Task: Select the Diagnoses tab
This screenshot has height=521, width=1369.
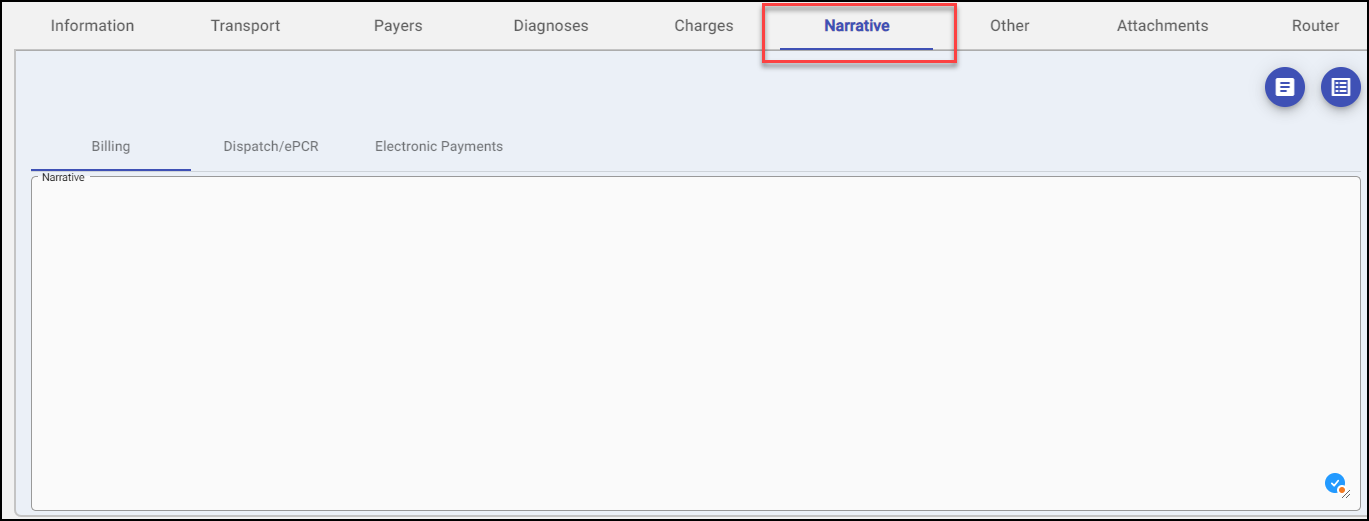Action: [551, 26]
